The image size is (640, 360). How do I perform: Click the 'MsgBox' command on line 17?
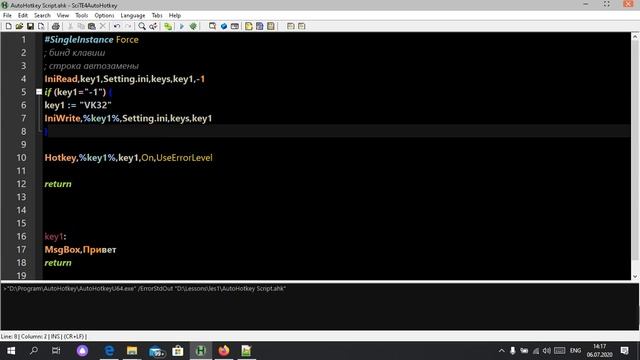click(x=62, y=249)
